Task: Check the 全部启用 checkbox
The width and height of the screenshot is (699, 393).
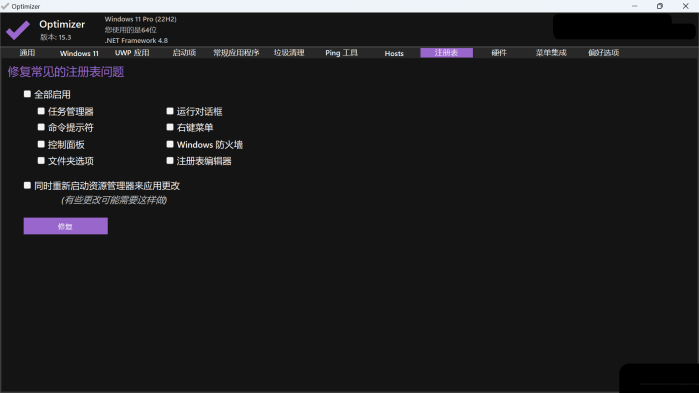Action: coord(27,94)
